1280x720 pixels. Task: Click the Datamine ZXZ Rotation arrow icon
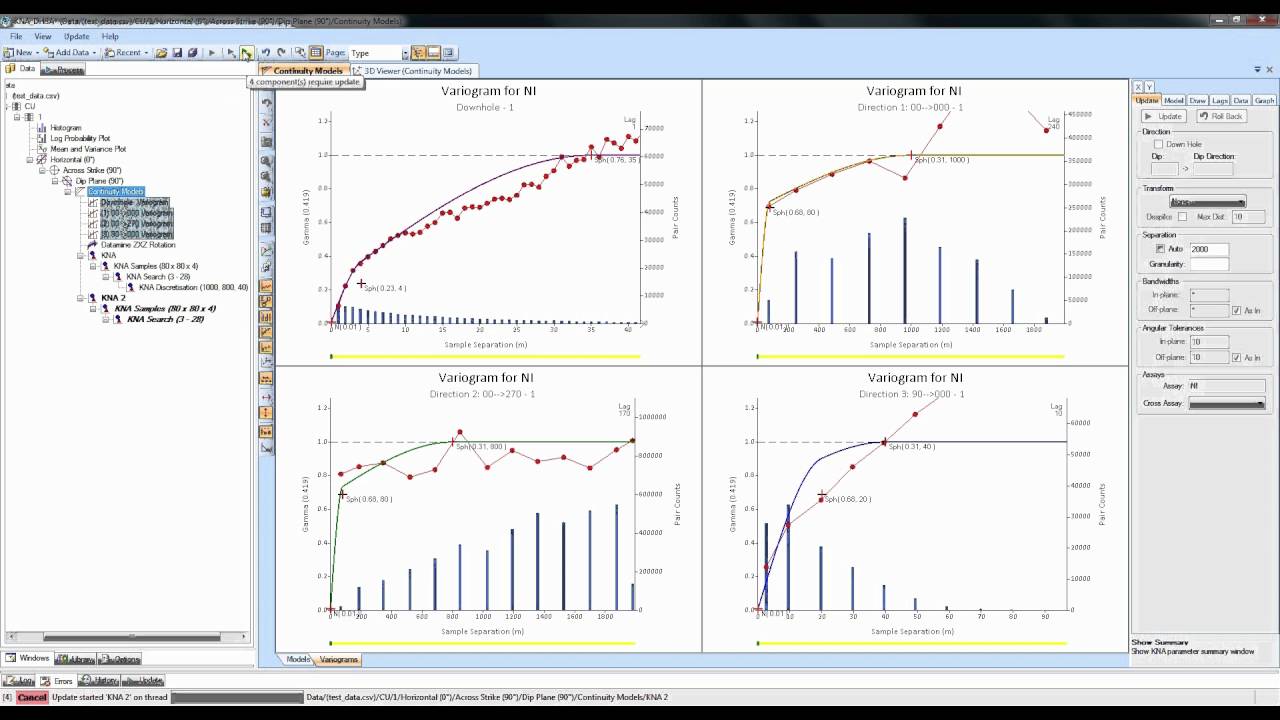(92, 244)
